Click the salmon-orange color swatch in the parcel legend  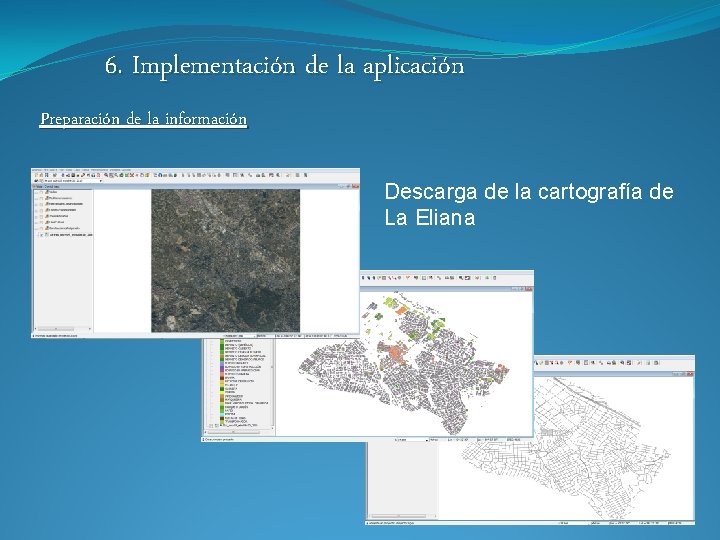click(222, 374)
